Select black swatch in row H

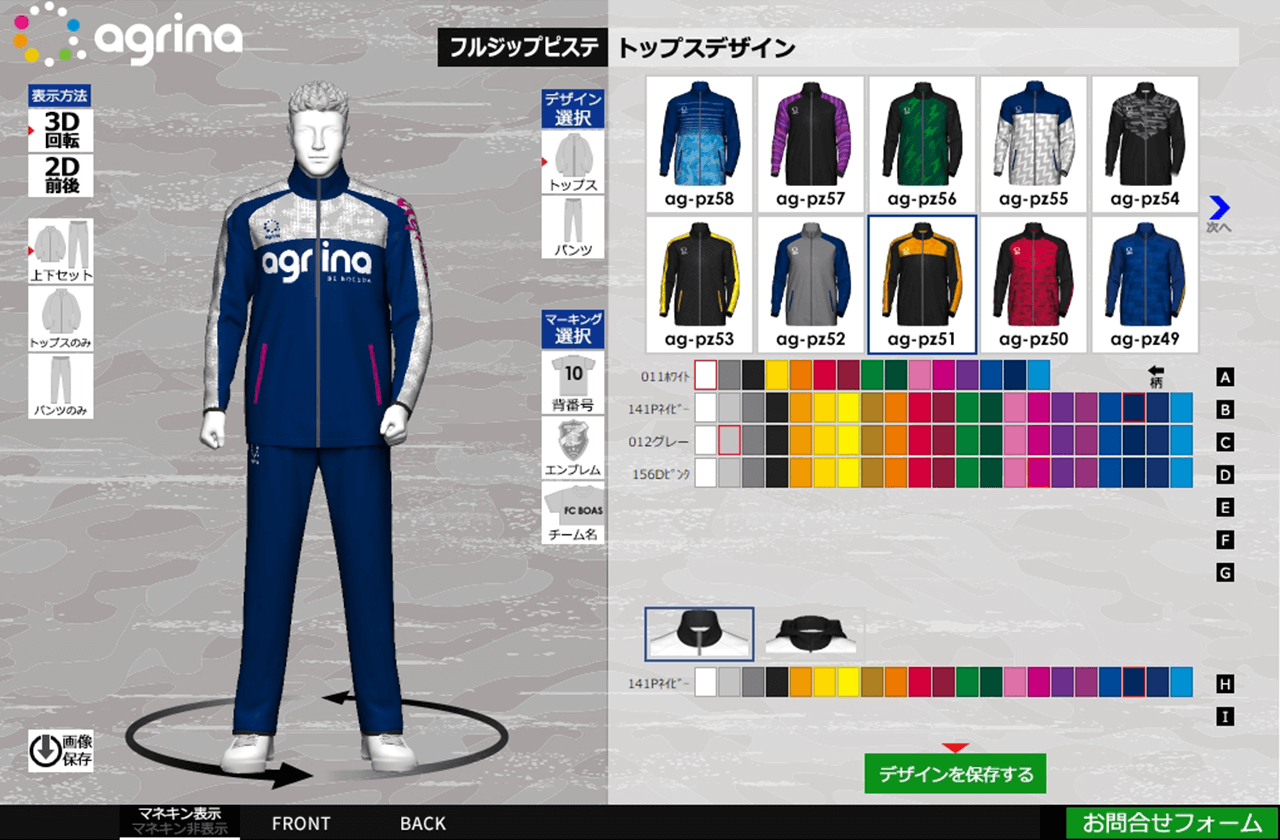click(x=777, y=682)
